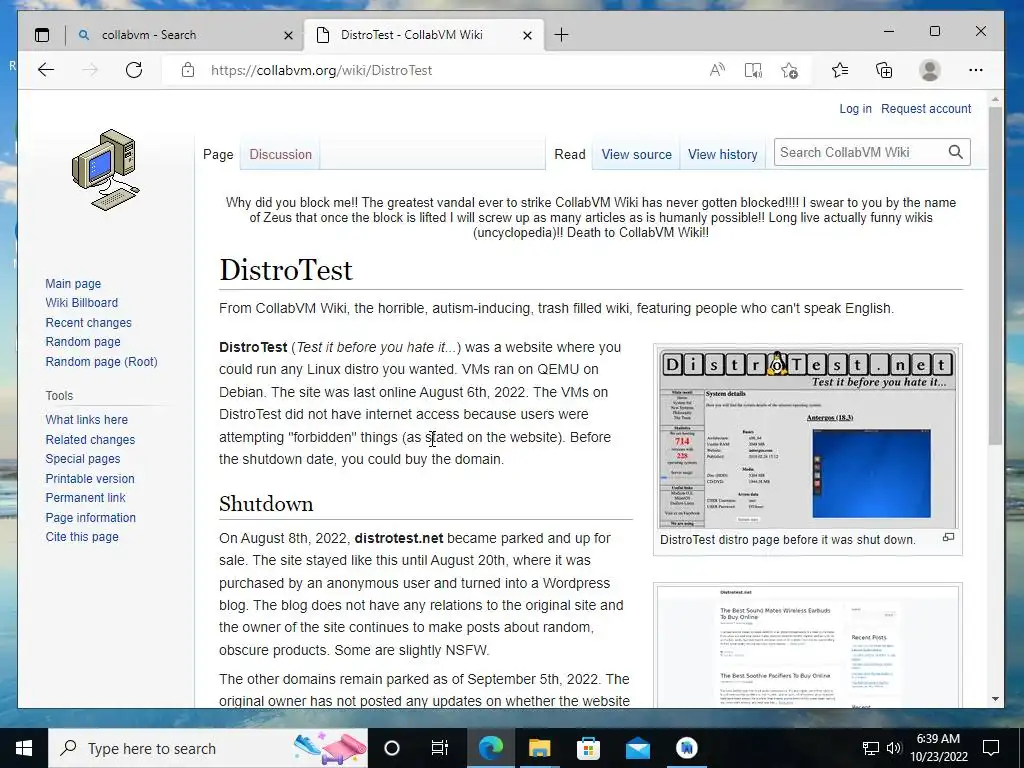
Task: Open What links here
Action: click(x=86, y=420)
